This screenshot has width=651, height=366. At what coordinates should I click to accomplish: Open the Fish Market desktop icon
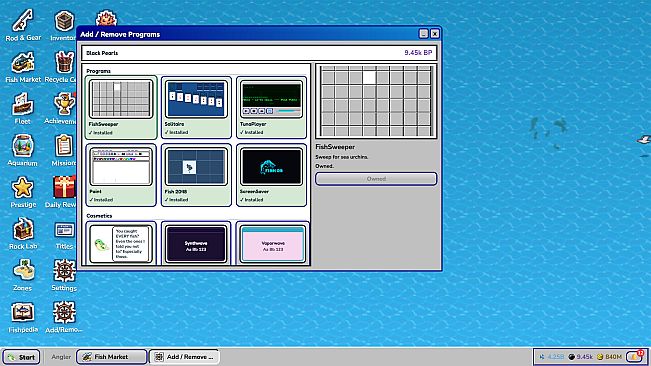(x=23, y=67)
